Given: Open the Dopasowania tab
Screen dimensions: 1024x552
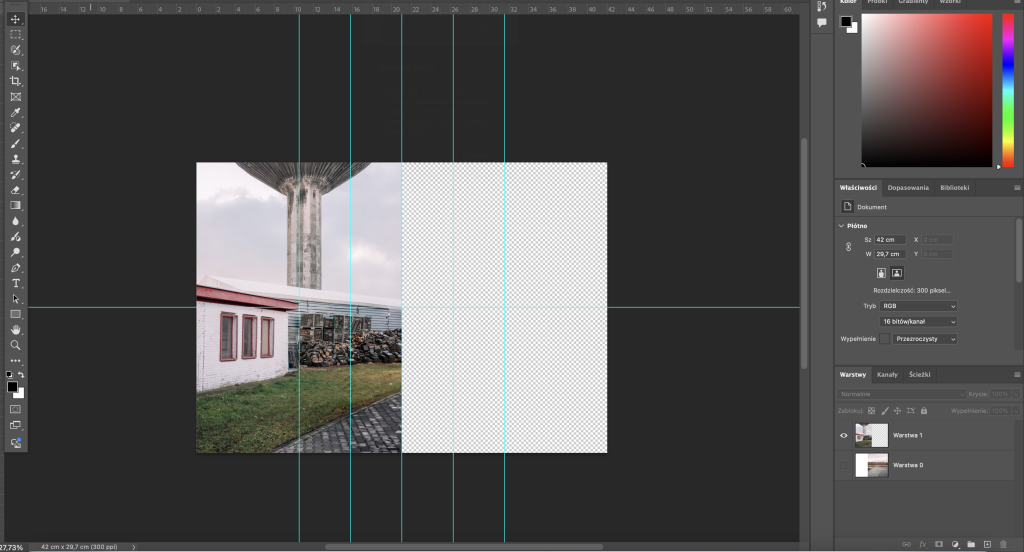Looking at the screenshot, I should coord(908,187).
